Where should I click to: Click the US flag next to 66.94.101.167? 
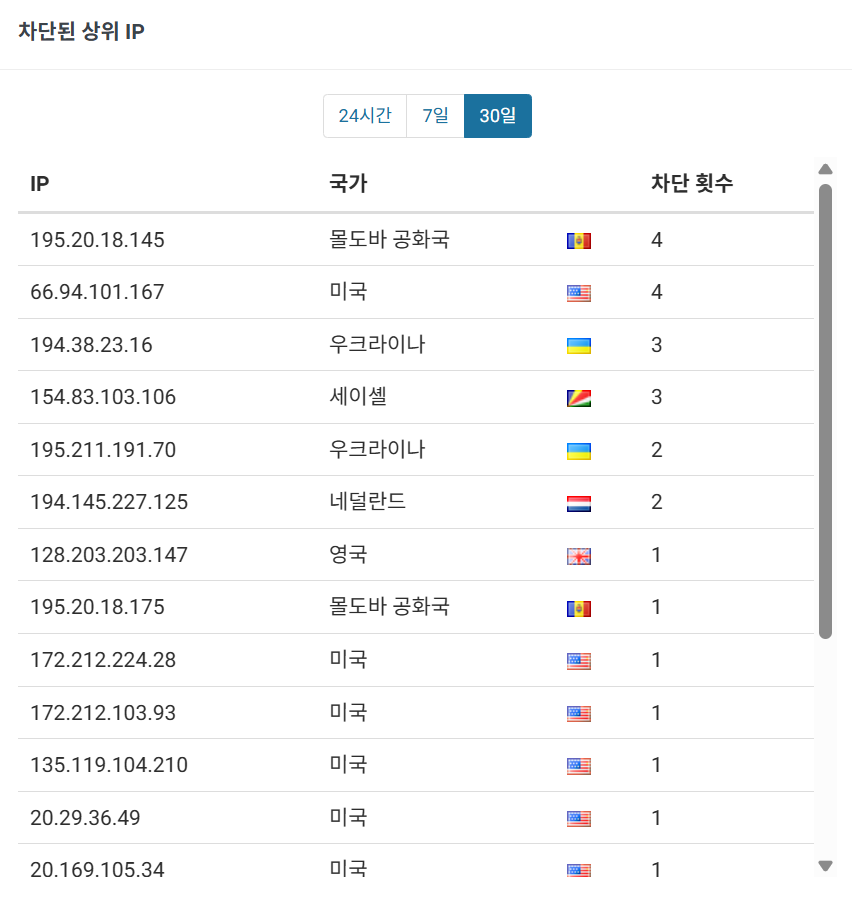(x=579, y=293)
